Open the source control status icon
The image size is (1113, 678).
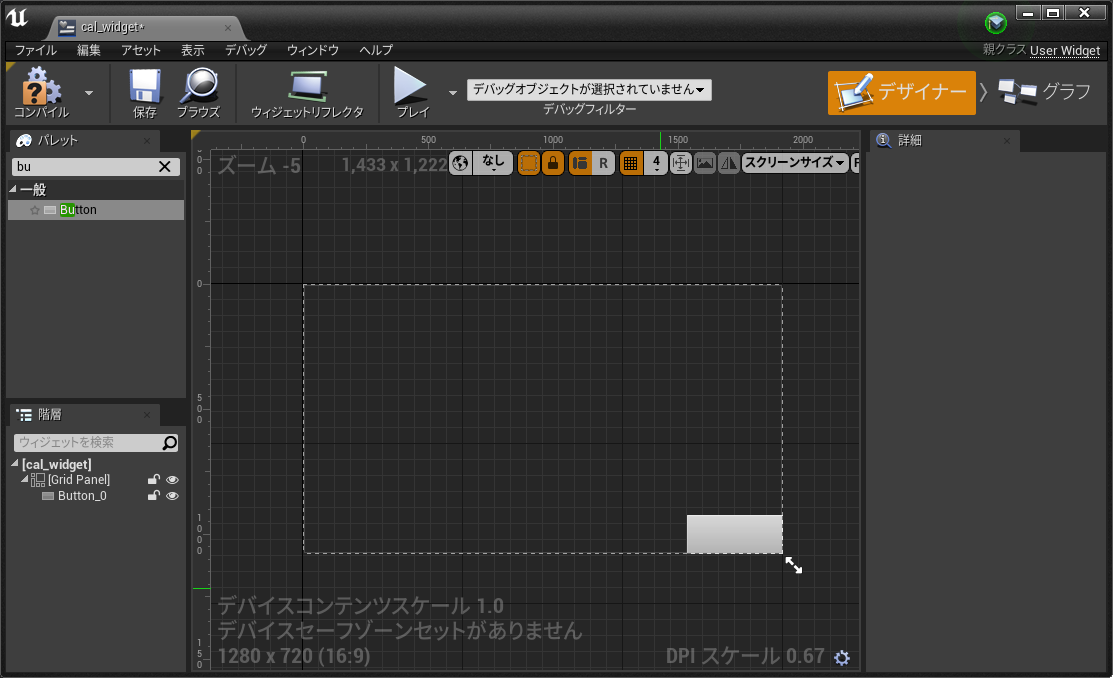coord(996,23)
